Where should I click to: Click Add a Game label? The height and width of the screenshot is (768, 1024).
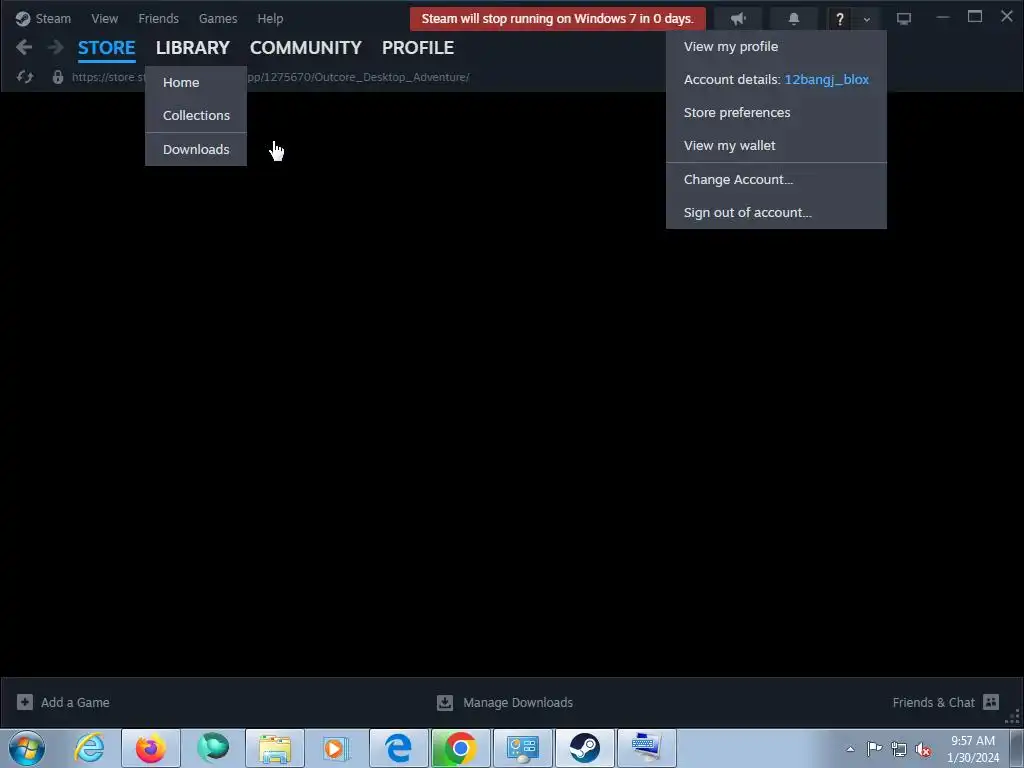(75, 703)
